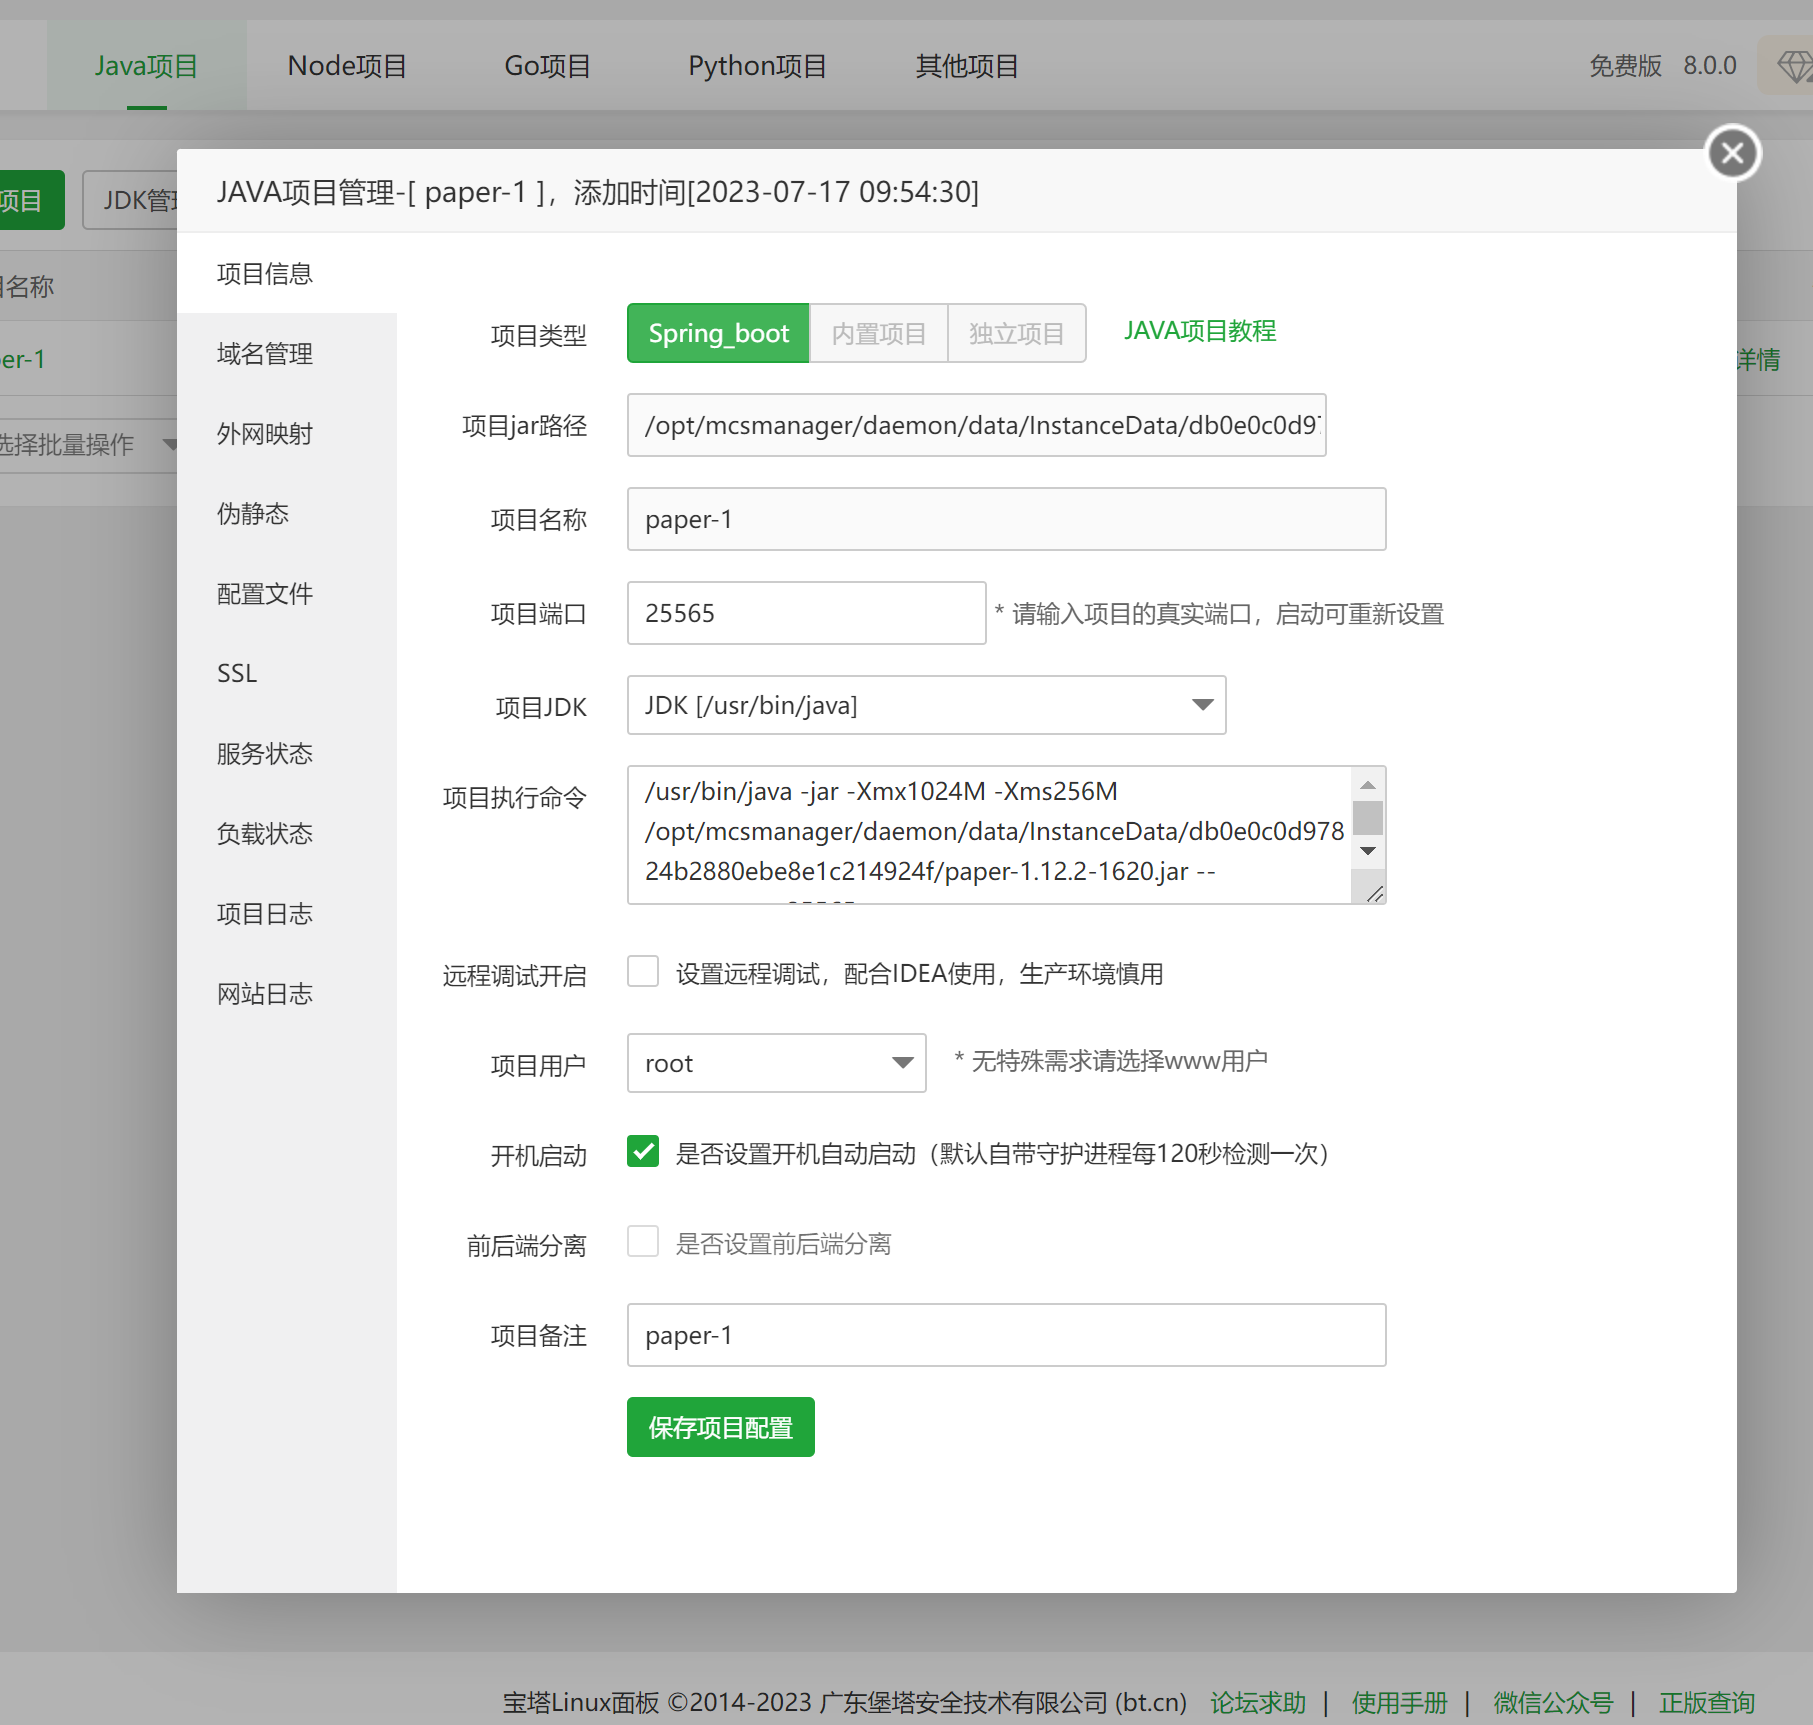This screenshot has height=1725, width=1813.
Task: Select 独立项目 project type
Action: coord(1017,333)
